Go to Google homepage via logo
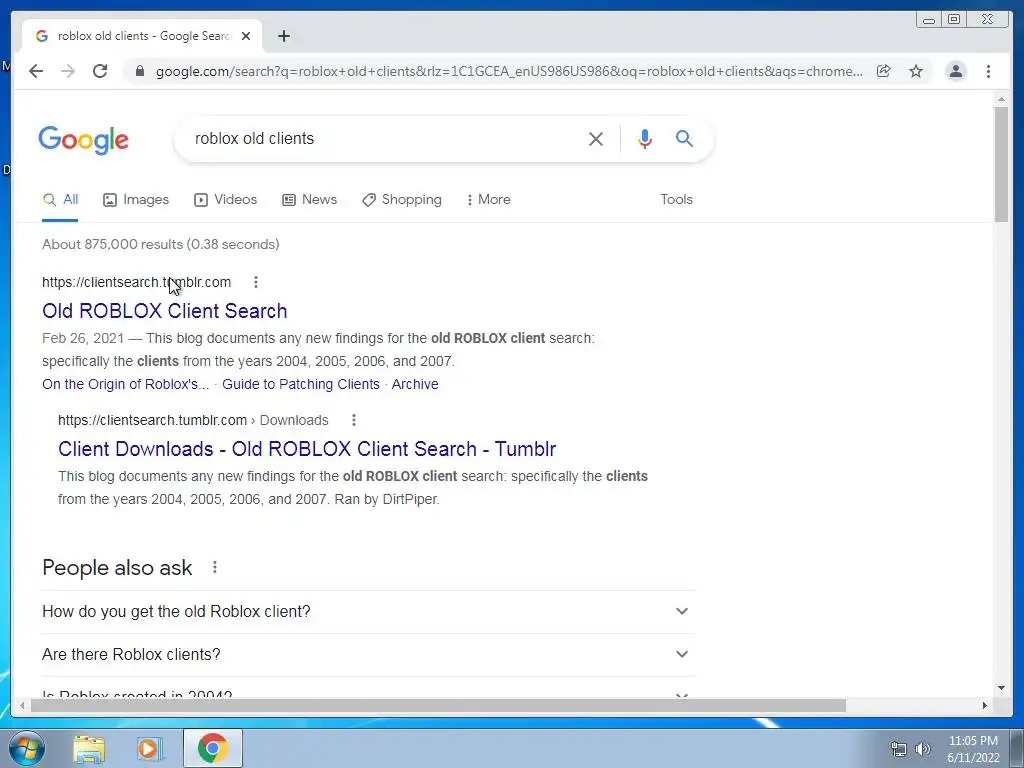The height and width of the screenshot is (768, 1024). click(x=84, y=140)
